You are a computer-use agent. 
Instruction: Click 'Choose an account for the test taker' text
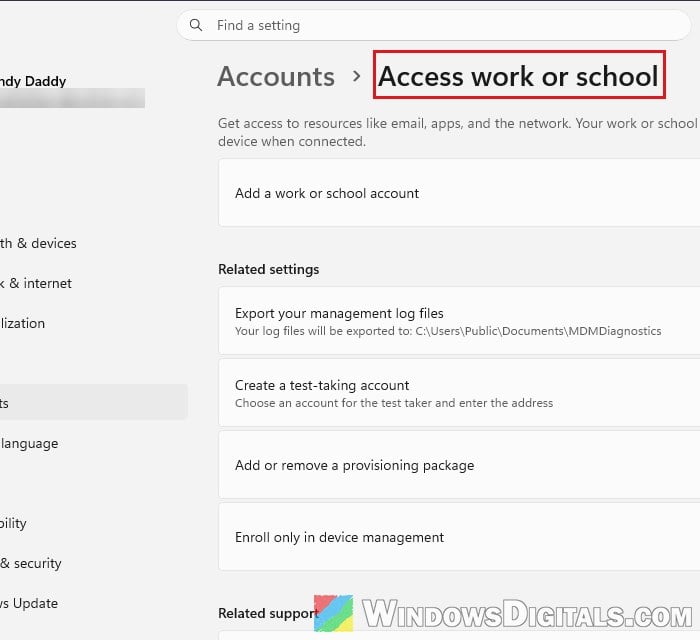pyautogui.click(x=394, y=403)
